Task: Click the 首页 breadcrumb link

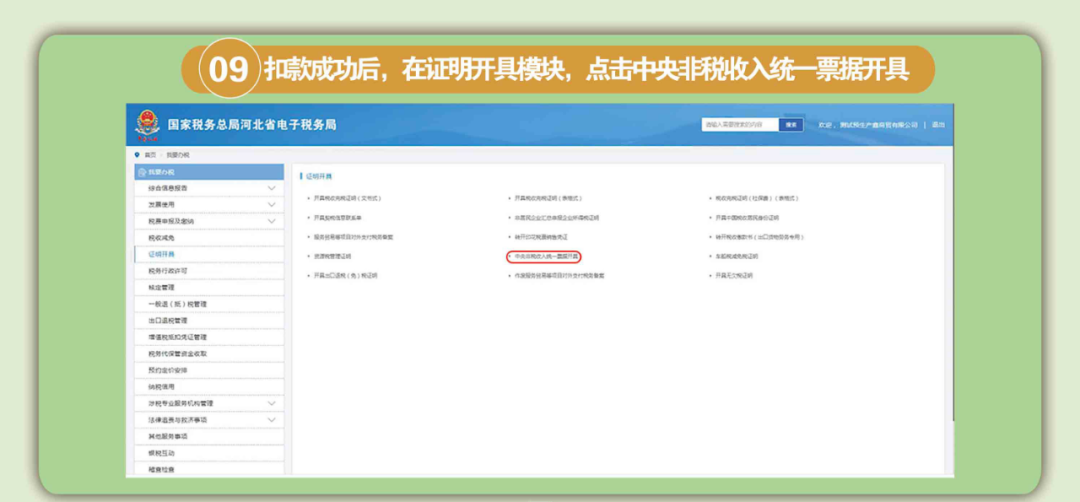Action: (x=149, y=155)
